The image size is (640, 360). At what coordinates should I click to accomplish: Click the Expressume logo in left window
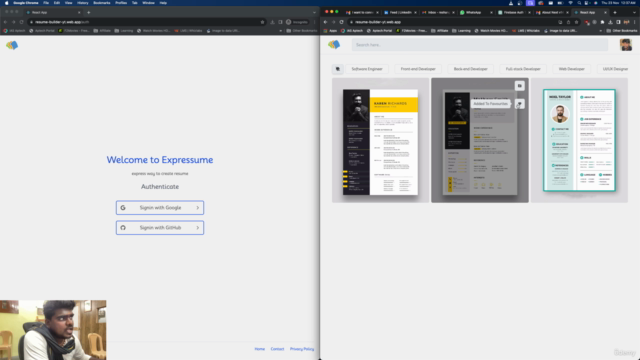(12, 45)
